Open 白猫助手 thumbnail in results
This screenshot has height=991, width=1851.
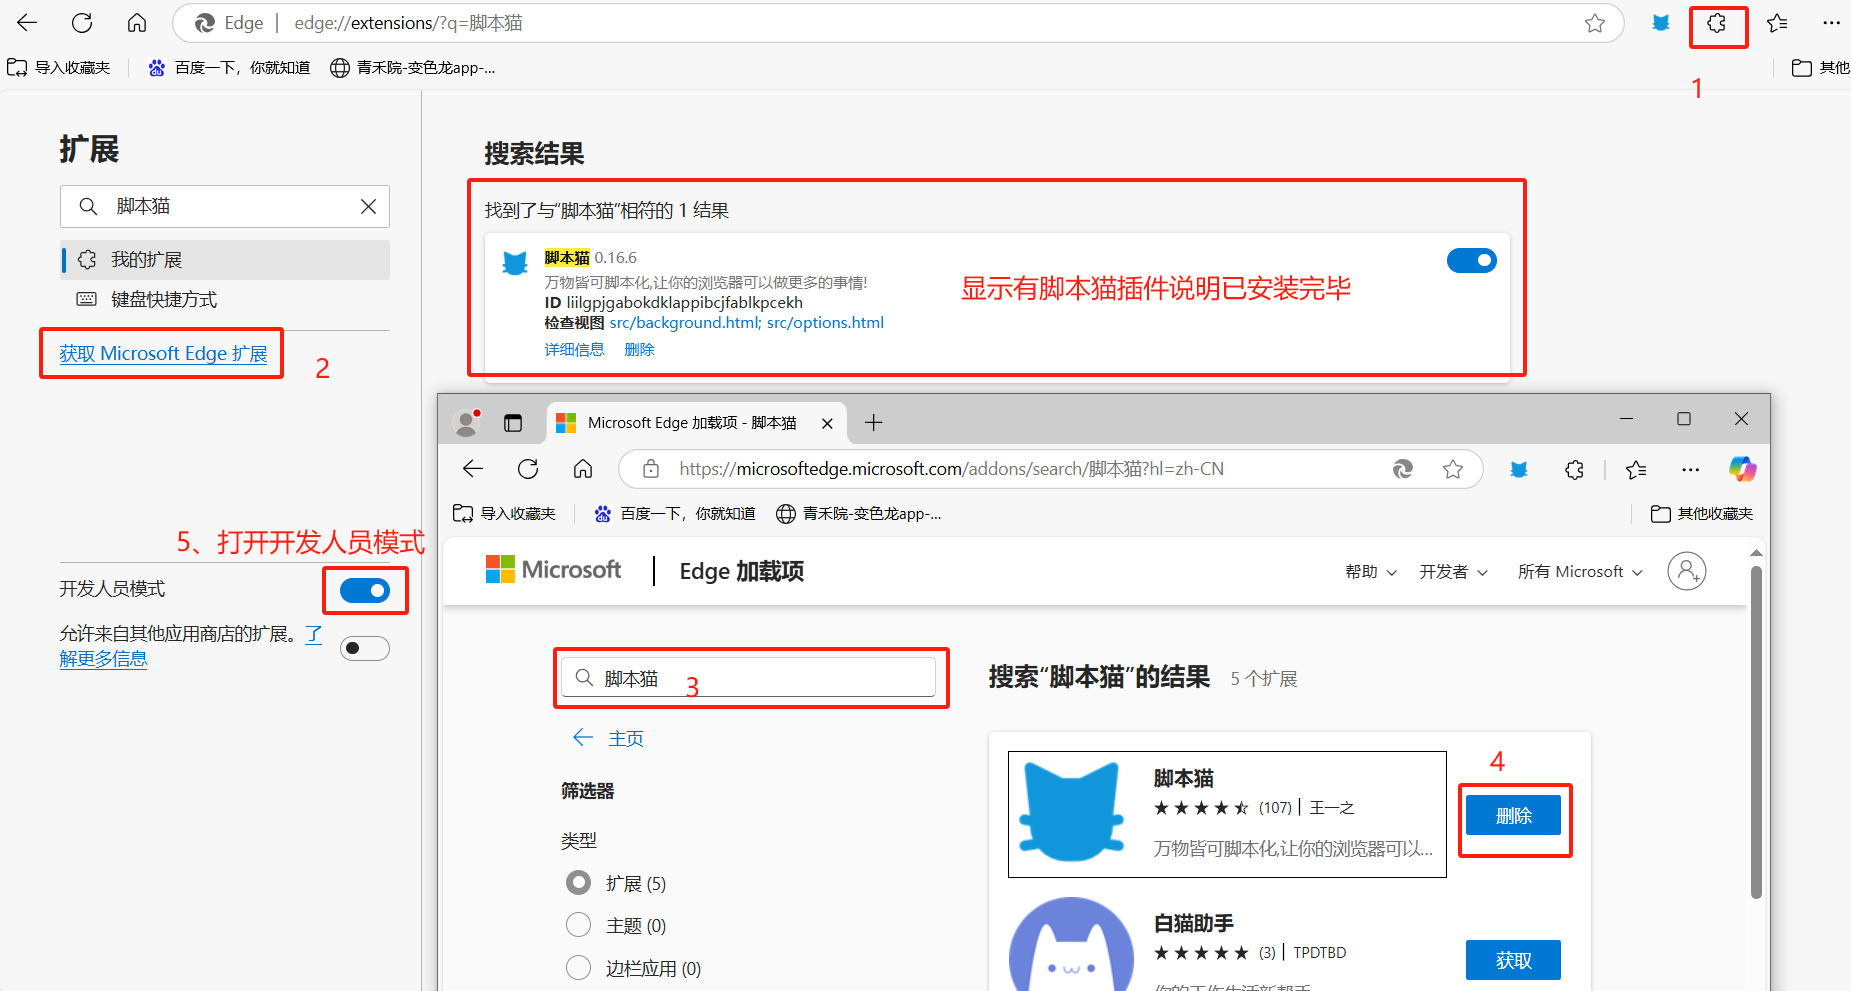coord(1071,945)
